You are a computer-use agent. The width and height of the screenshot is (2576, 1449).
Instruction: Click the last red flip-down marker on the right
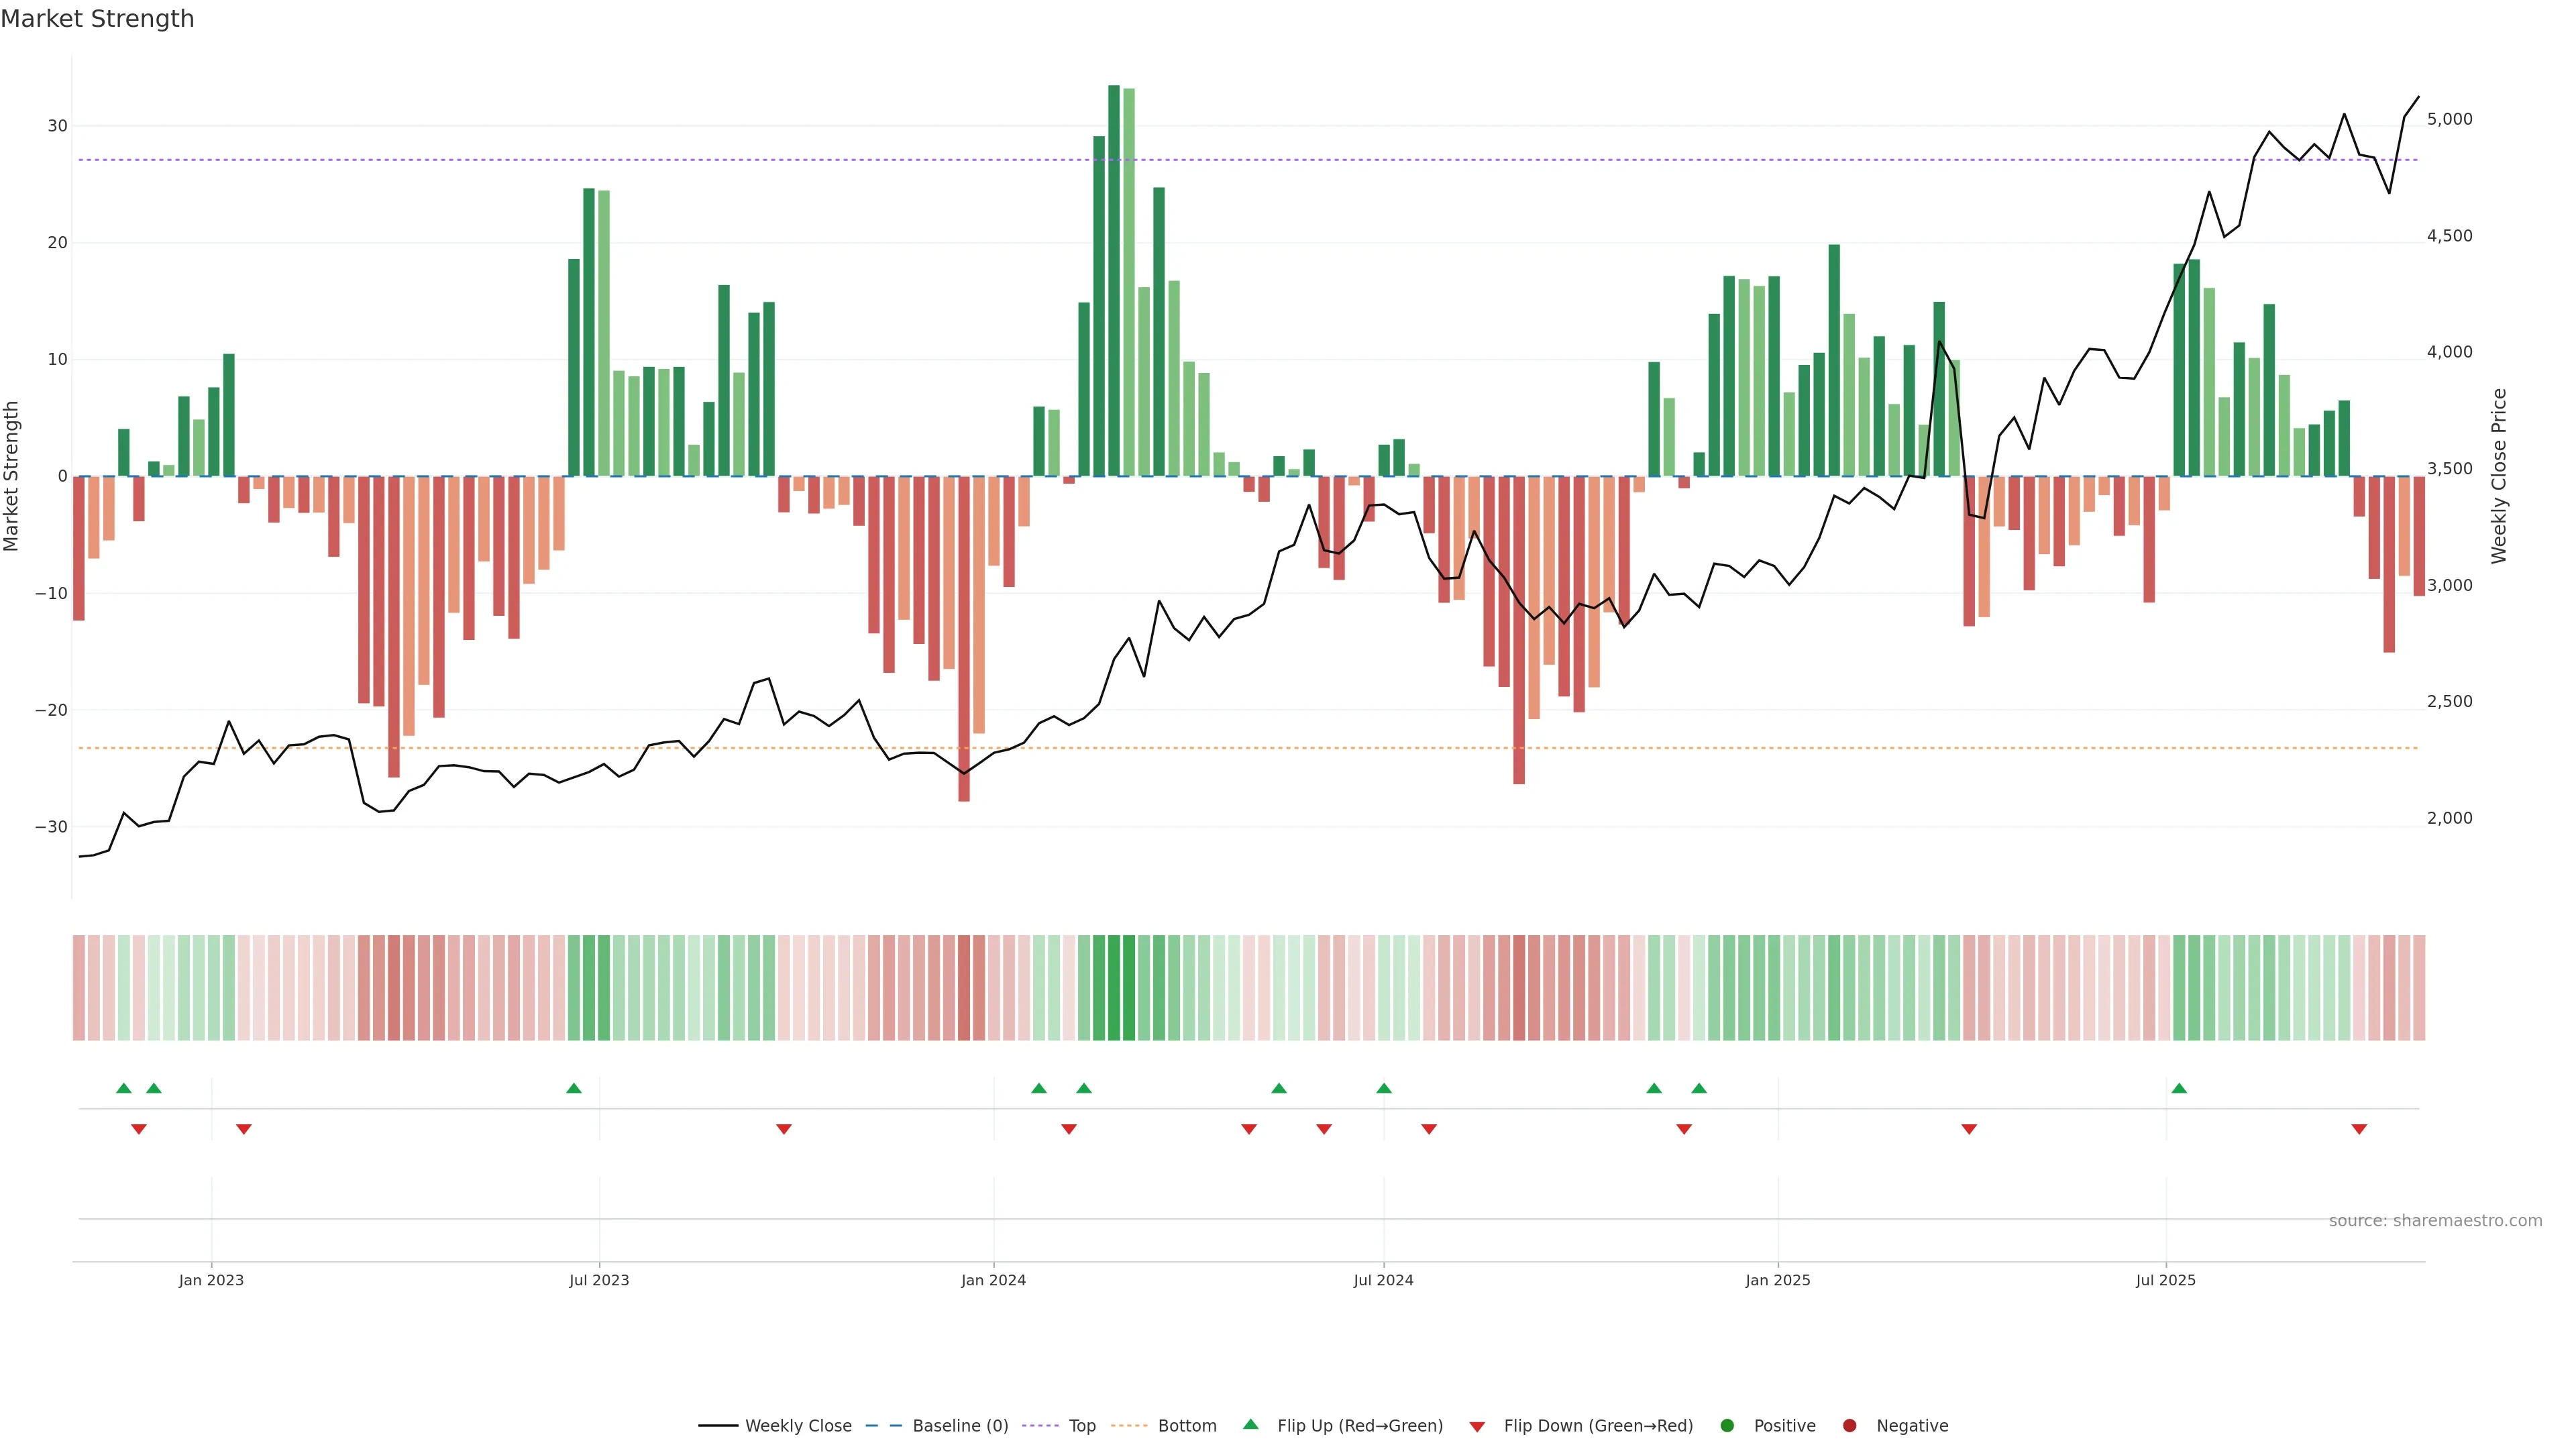(x=2359, y=1129)
